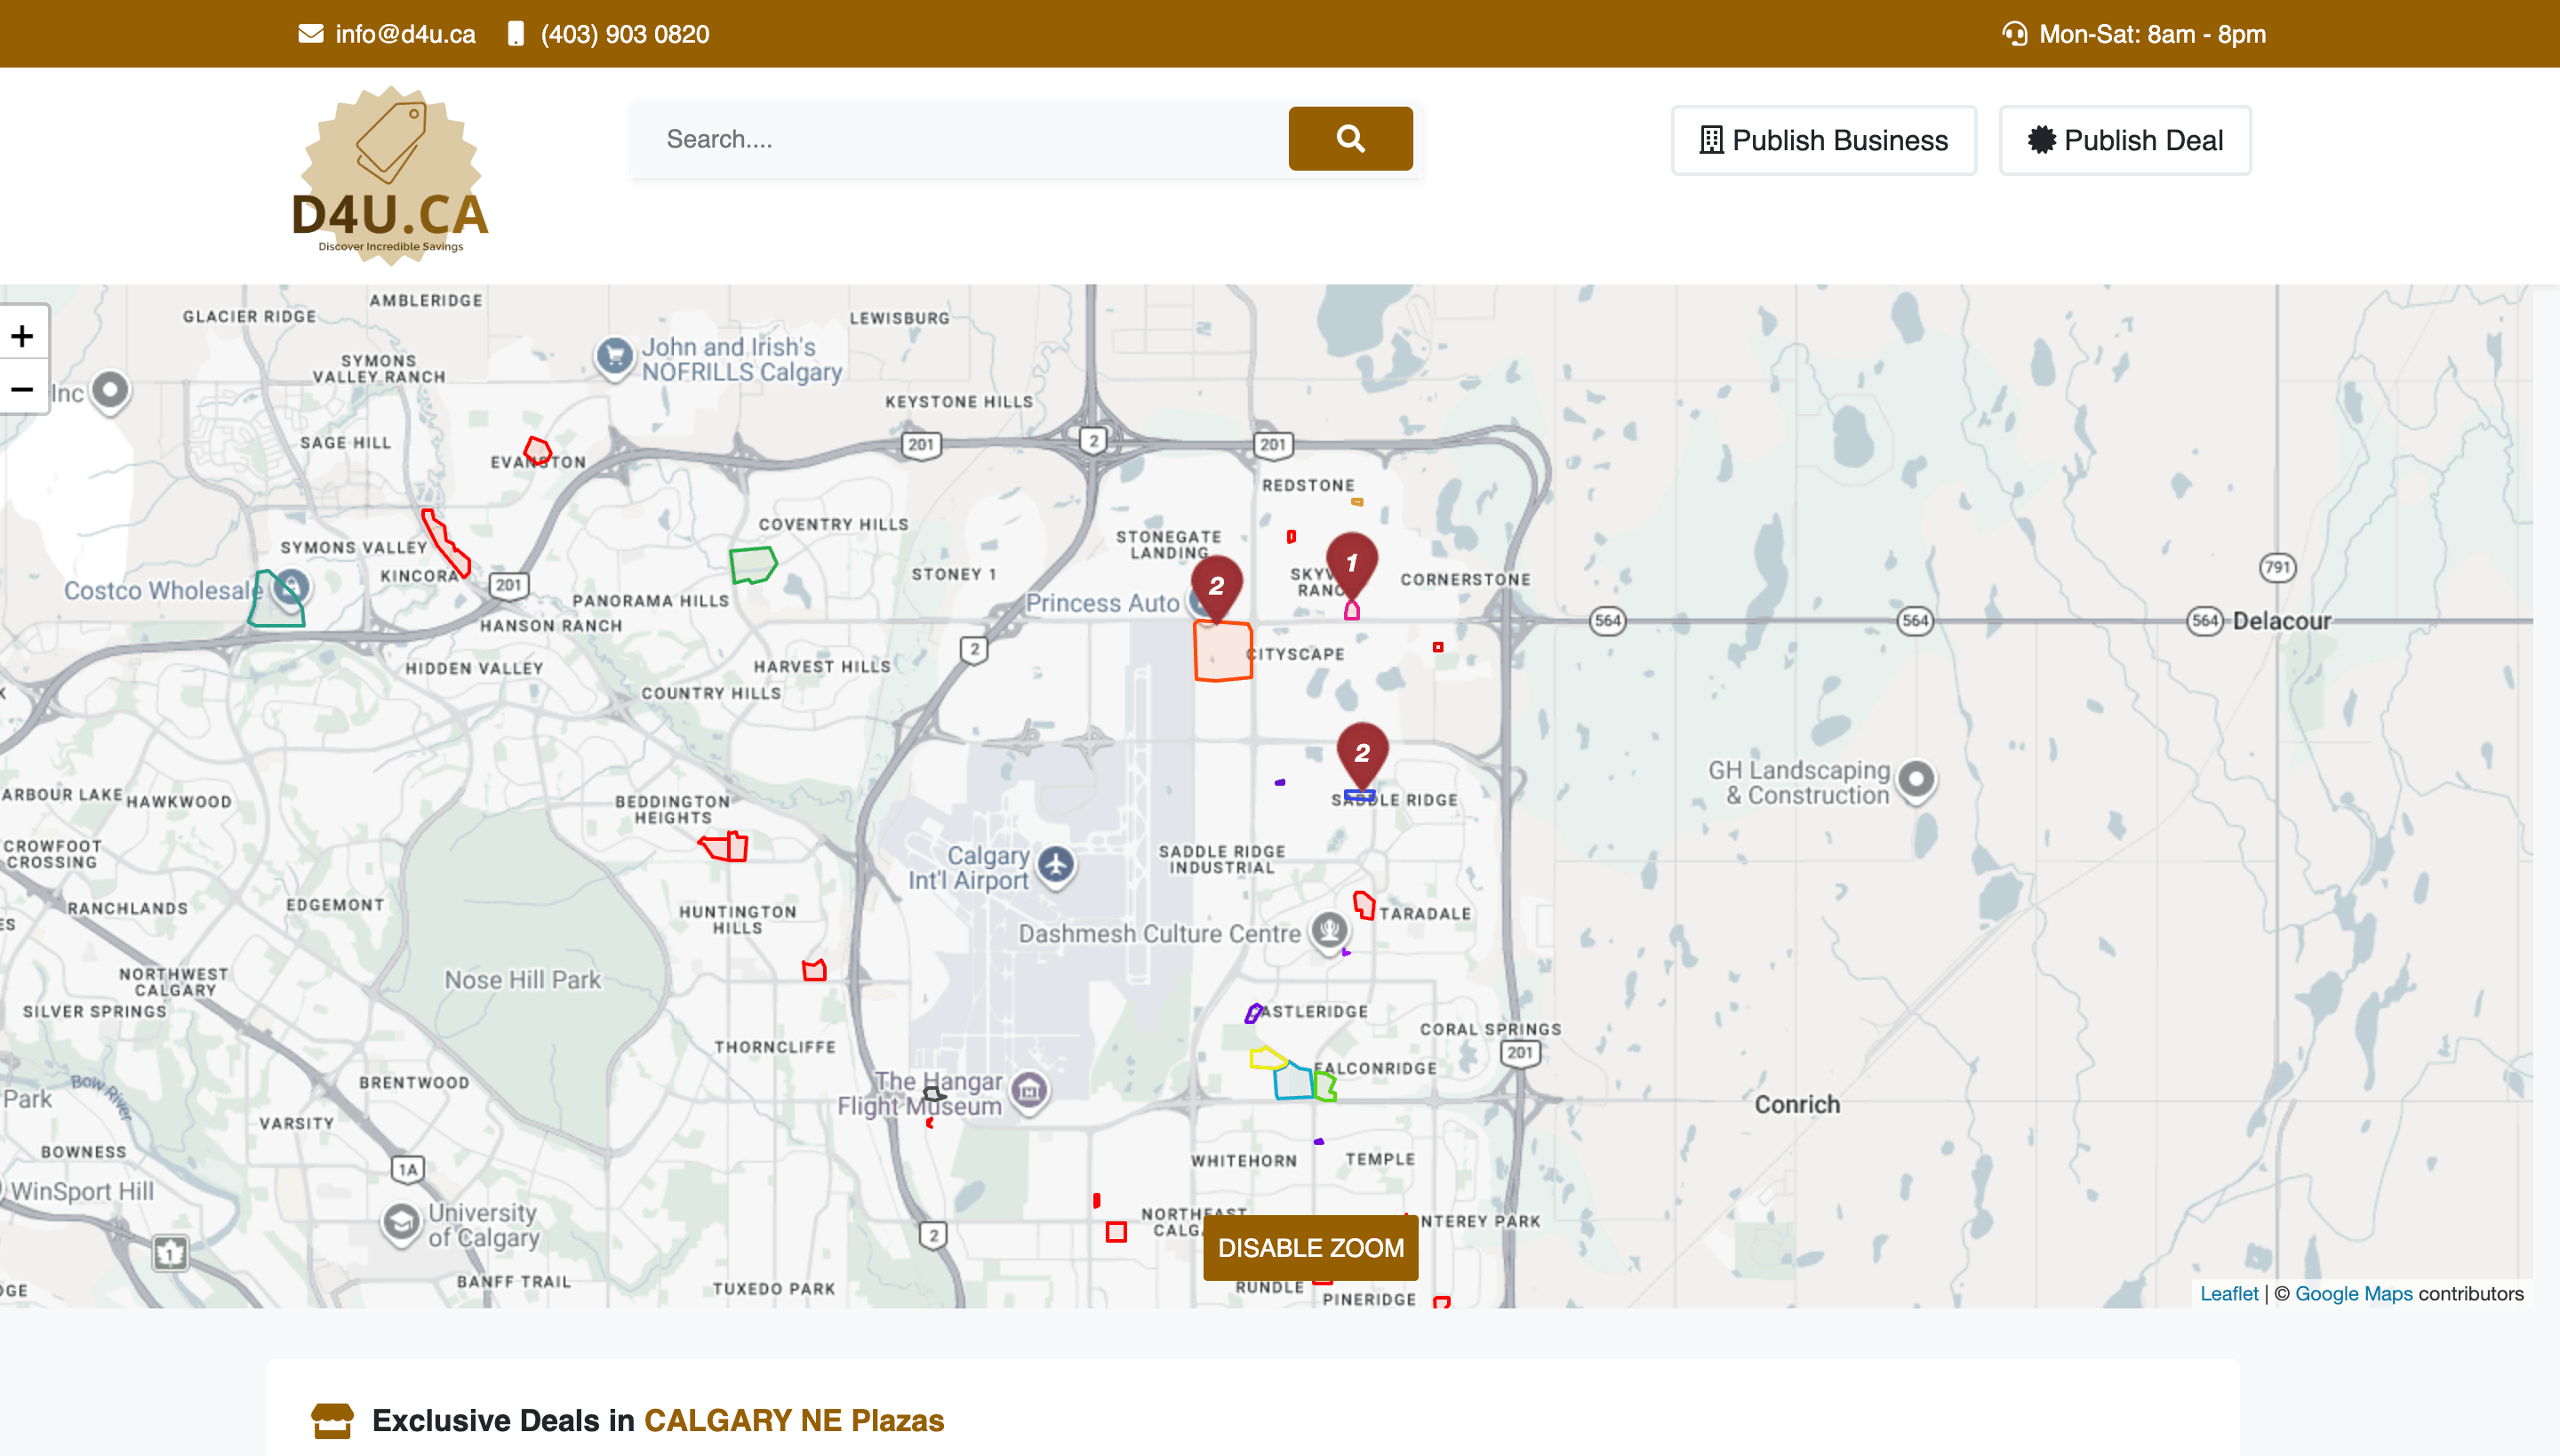This screenshot has width=2560, height=1456.
Task: Open the Leaflet attribution link
Action: [2229, 1293]
